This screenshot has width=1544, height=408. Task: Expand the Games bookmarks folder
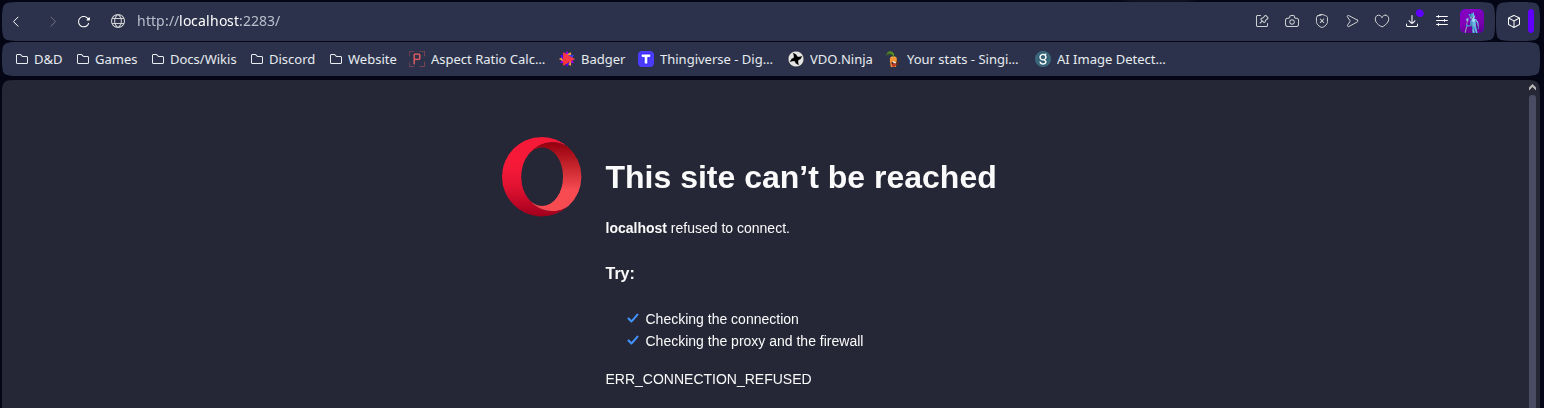107,59
